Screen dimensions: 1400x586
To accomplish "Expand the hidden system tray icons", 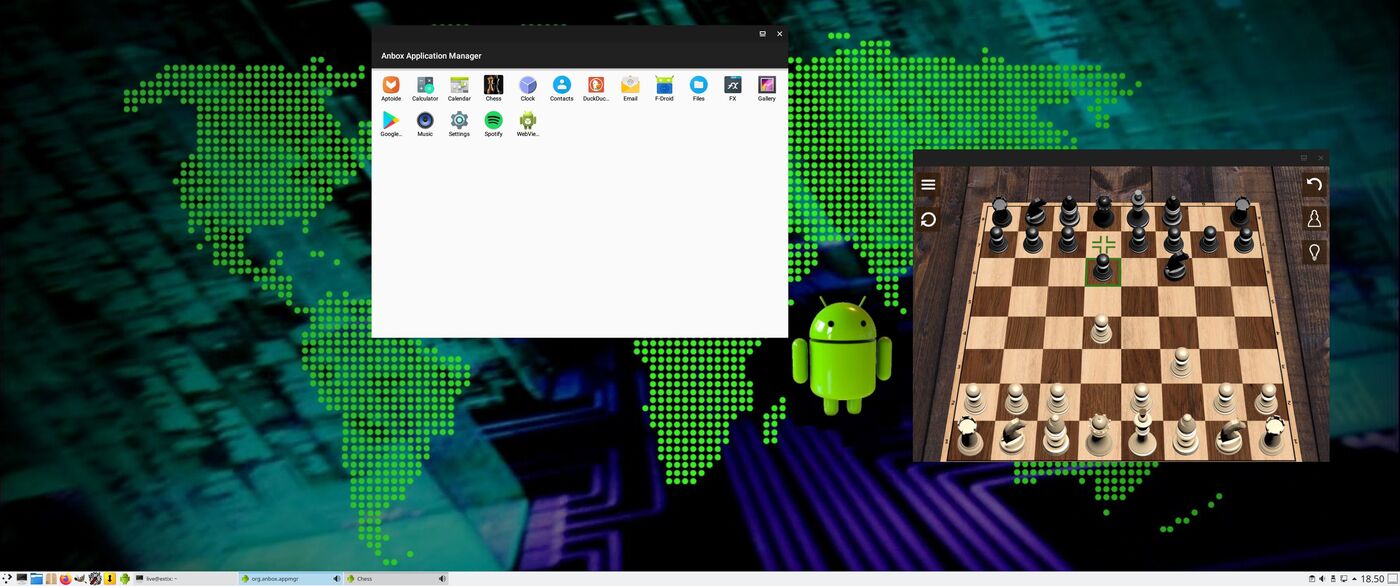I will [x=1354, y=579].
